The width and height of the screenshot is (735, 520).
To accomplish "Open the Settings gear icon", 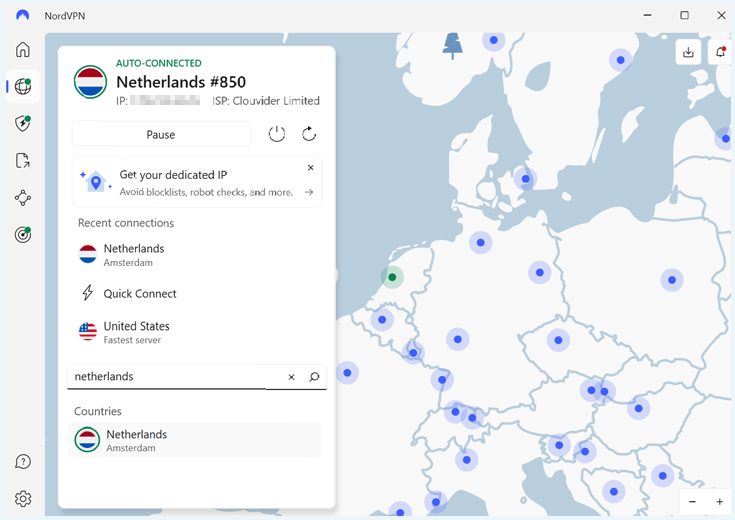I will pyautogui.click(x=22, y=498).
